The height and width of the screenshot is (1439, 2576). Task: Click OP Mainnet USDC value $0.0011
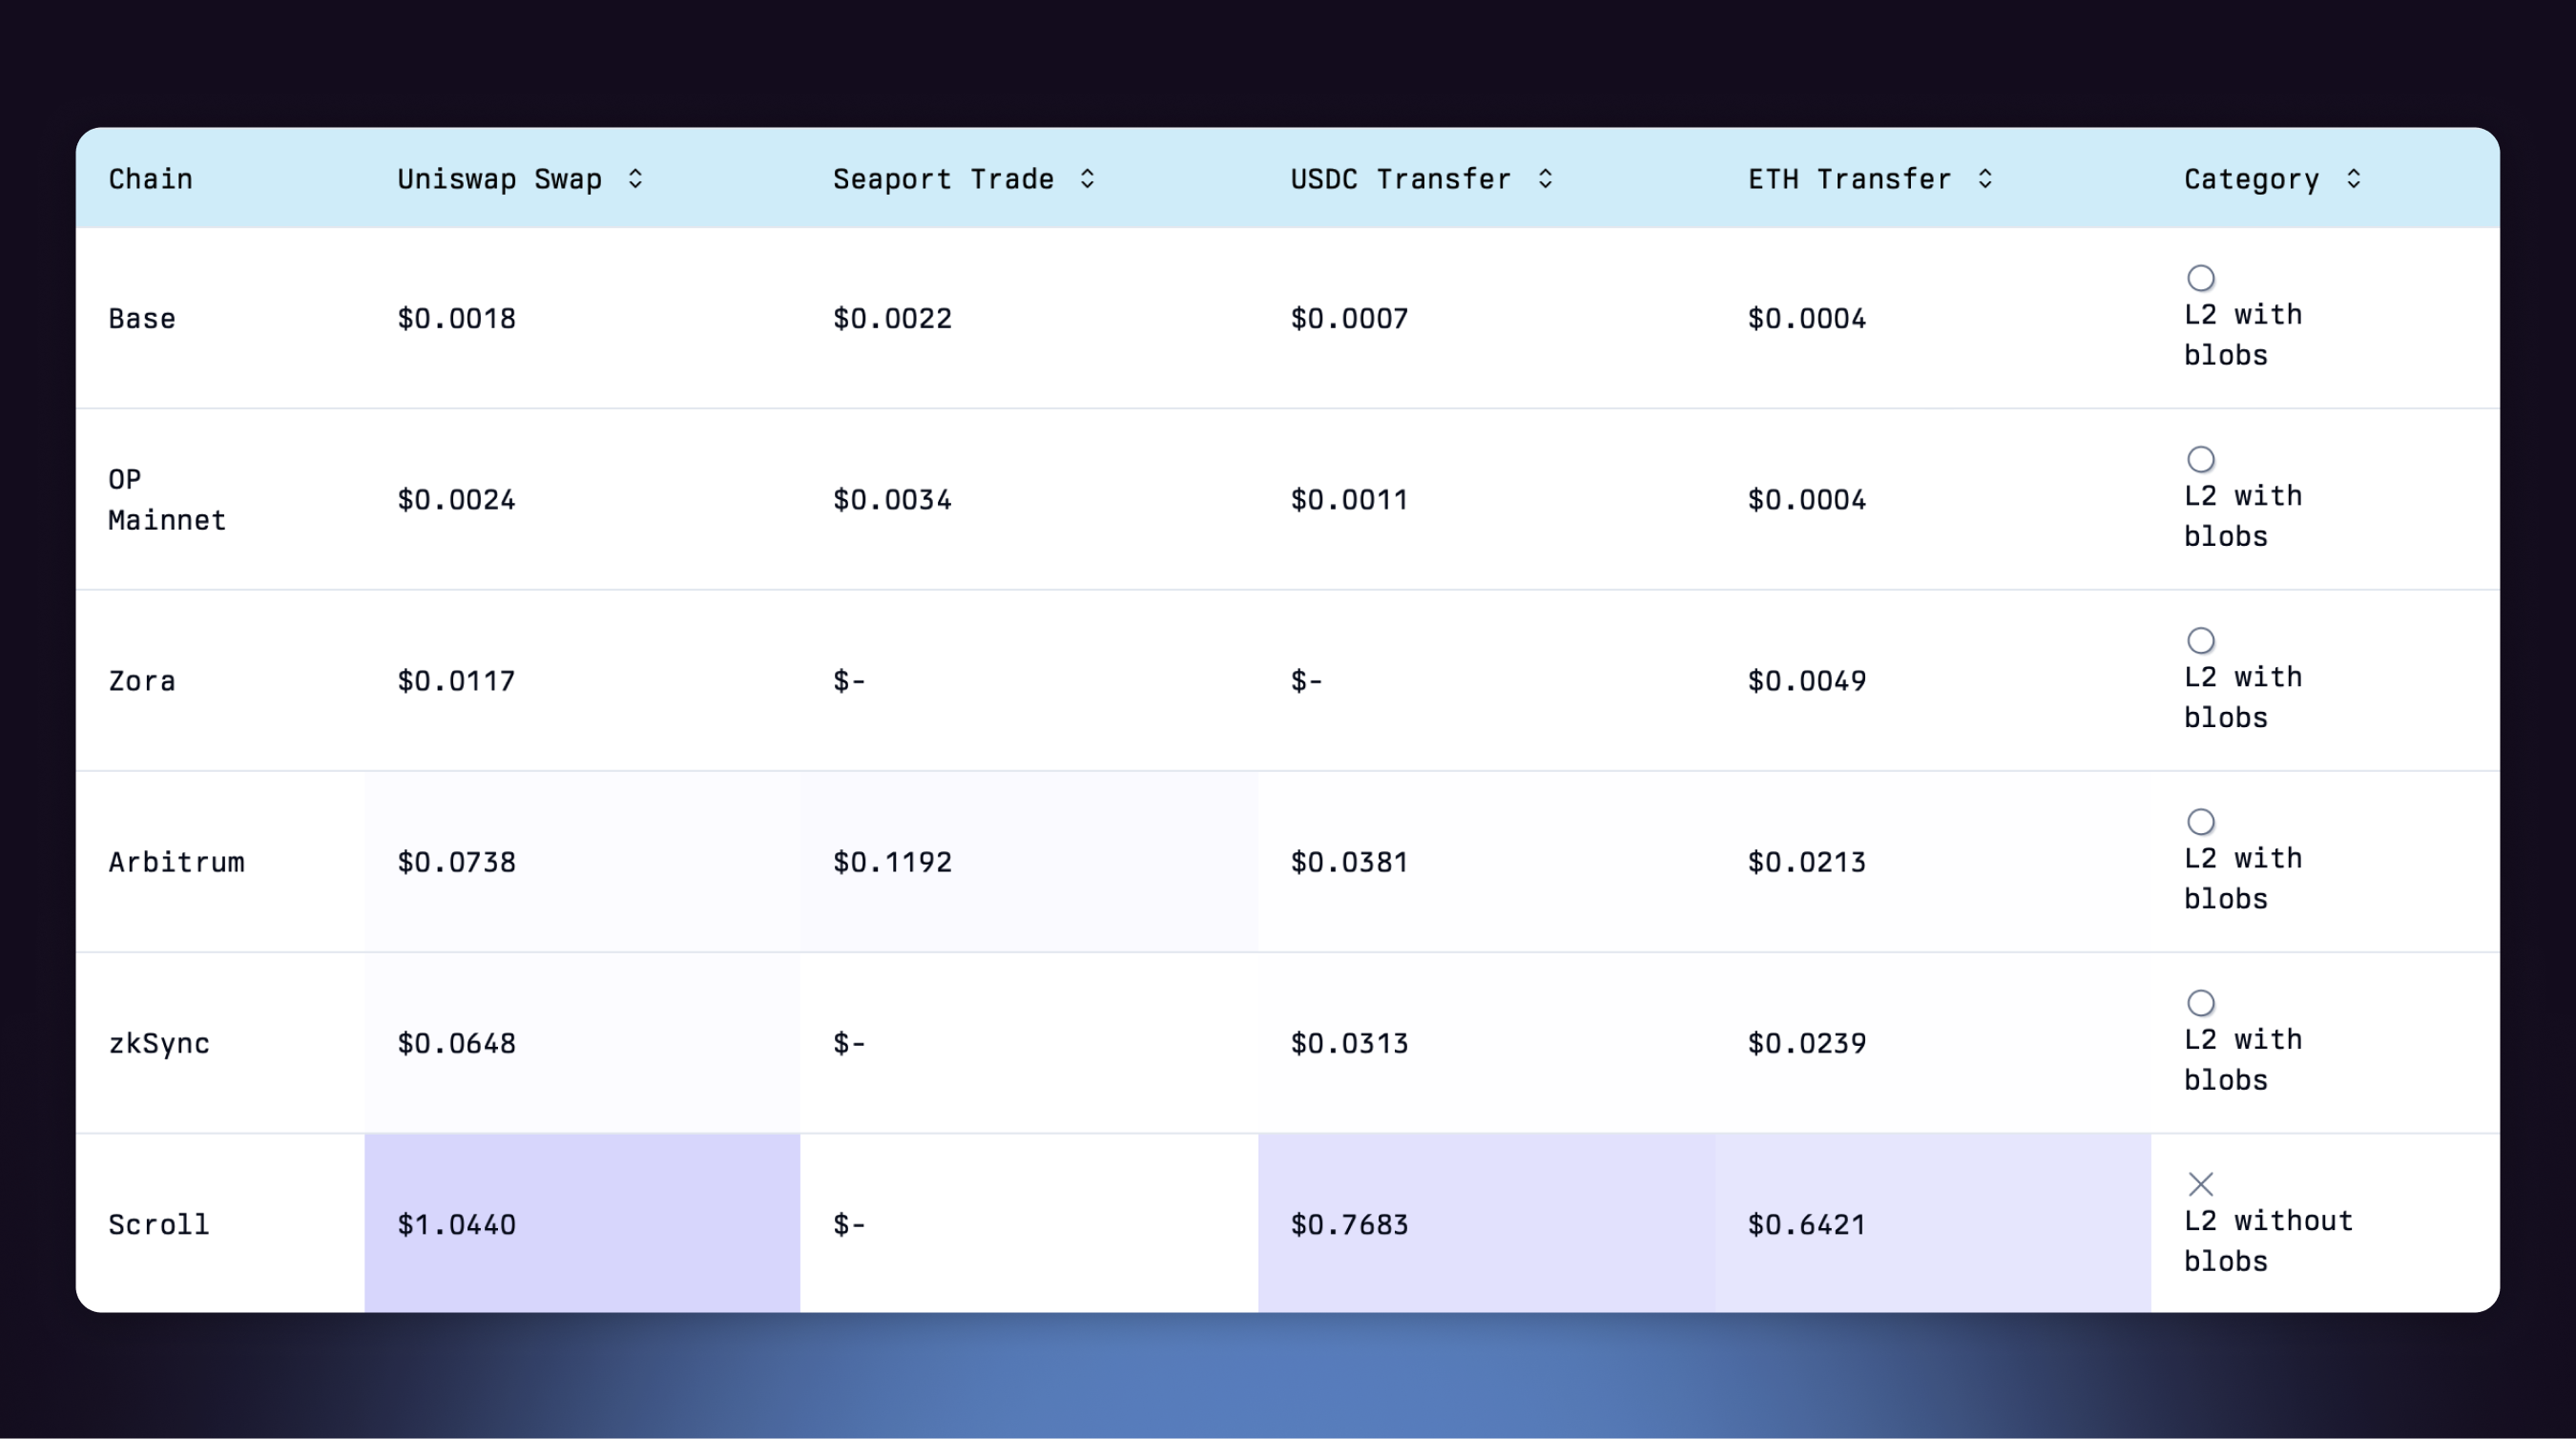point(1349,500)
